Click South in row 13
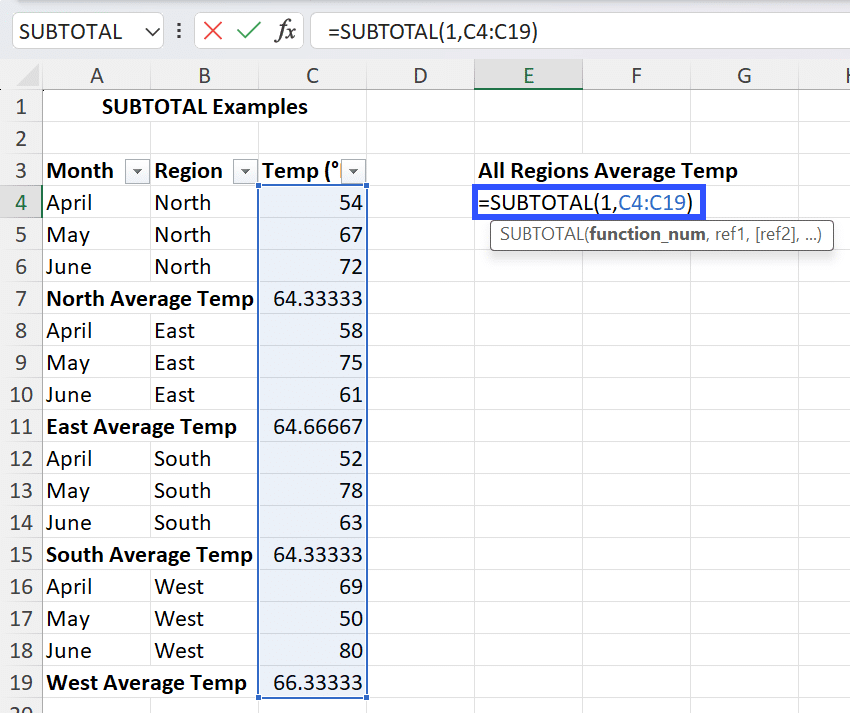 (182, 491)
